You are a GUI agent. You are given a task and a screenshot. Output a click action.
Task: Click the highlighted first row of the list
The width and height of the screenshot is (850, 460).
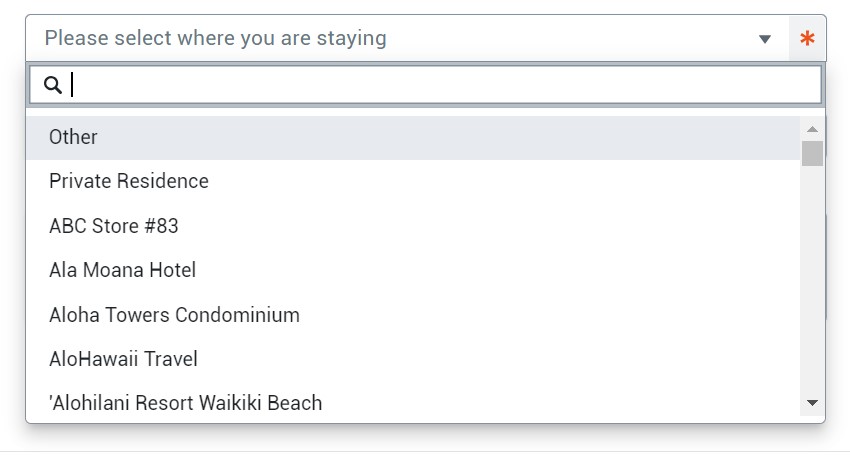click(x=400, y=137)
